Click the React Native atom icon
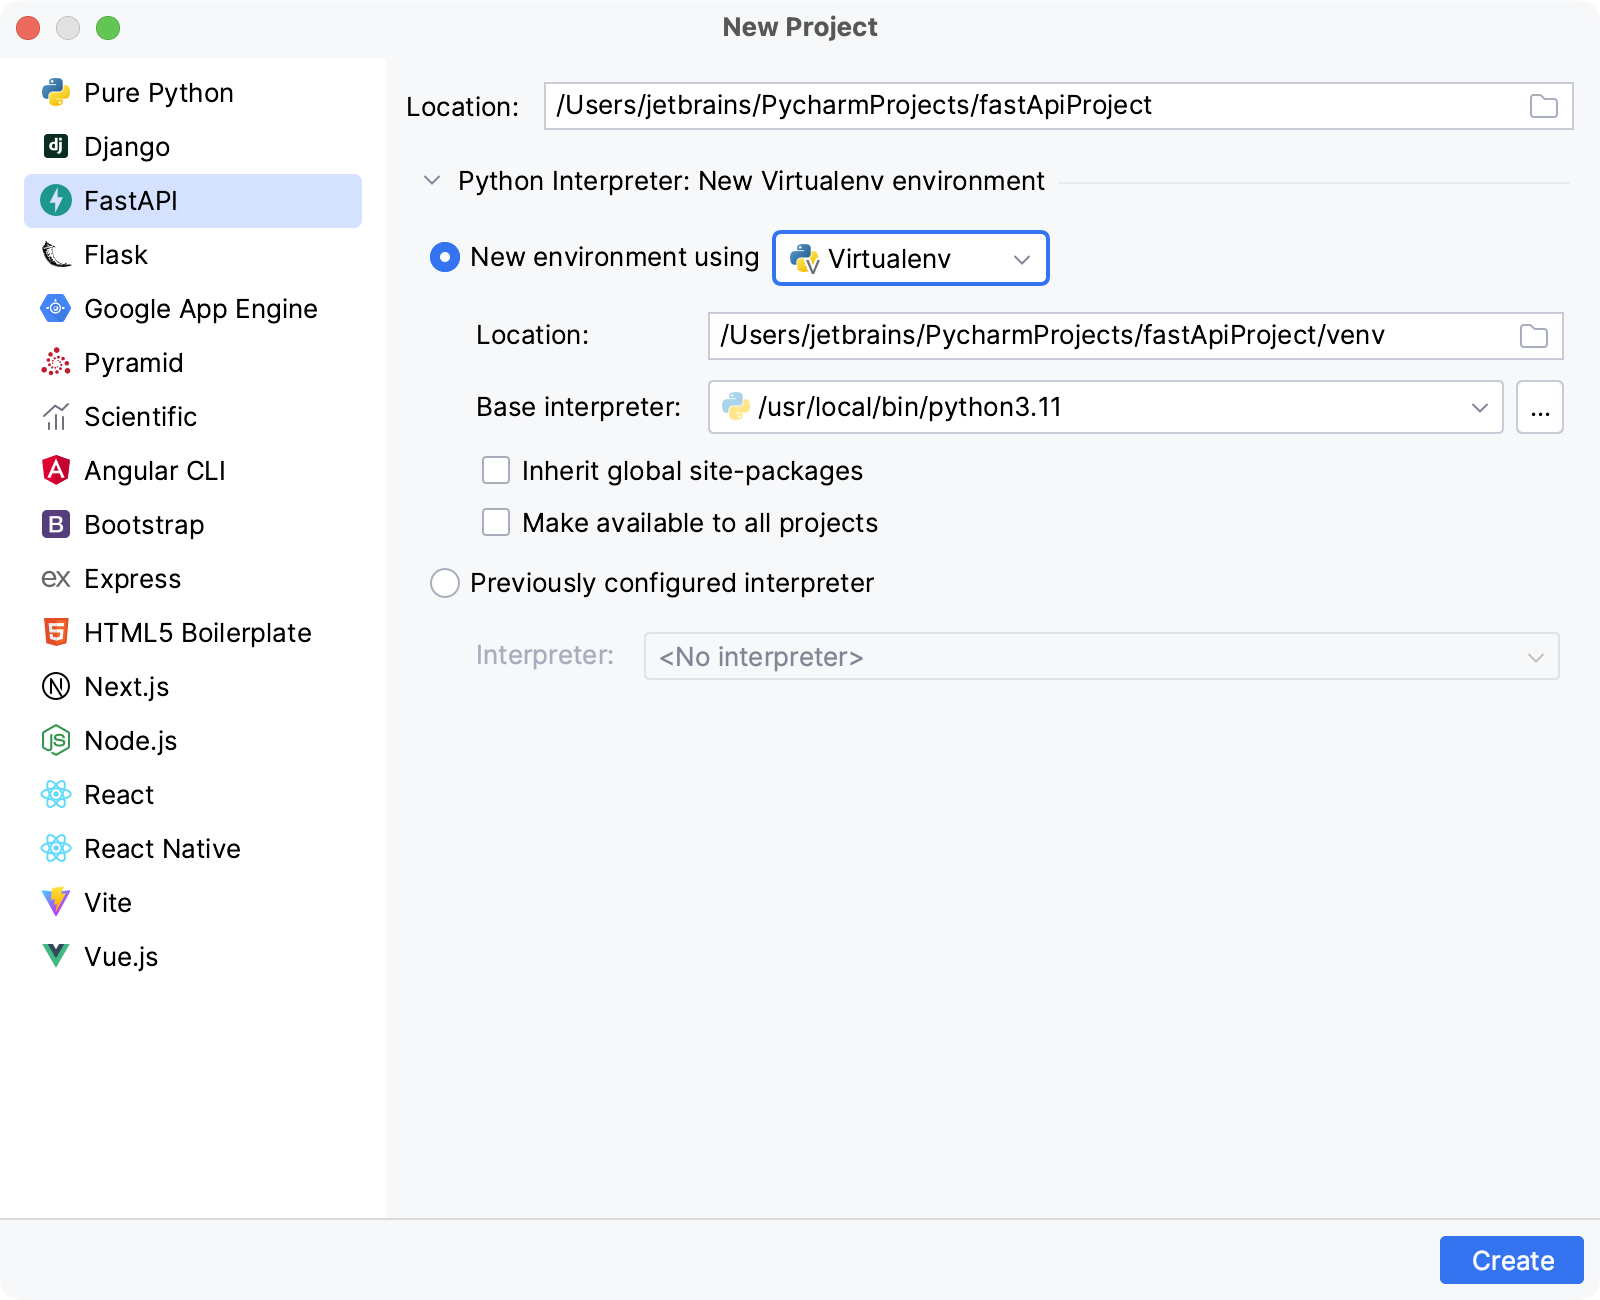The height and width of the screenshot is (1300, 1600). click(x=56, y=848)
